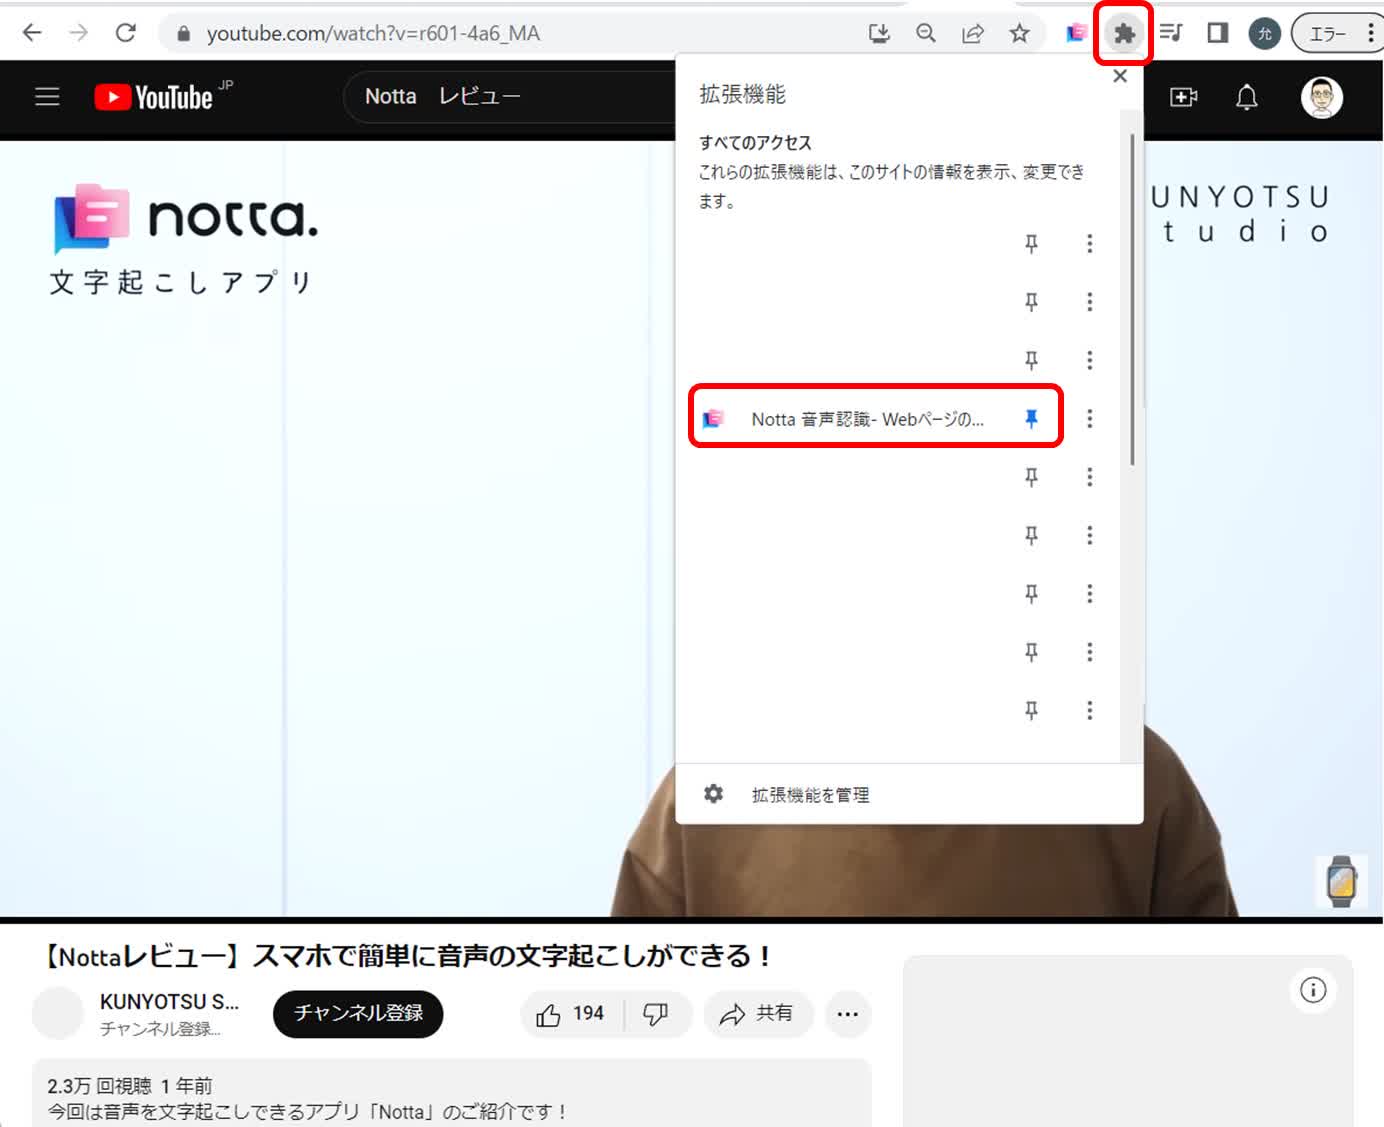This screenshot has height=1127, width=1384.
Task: Dislike the video with thumbs down
Action: pos(656,1015)
